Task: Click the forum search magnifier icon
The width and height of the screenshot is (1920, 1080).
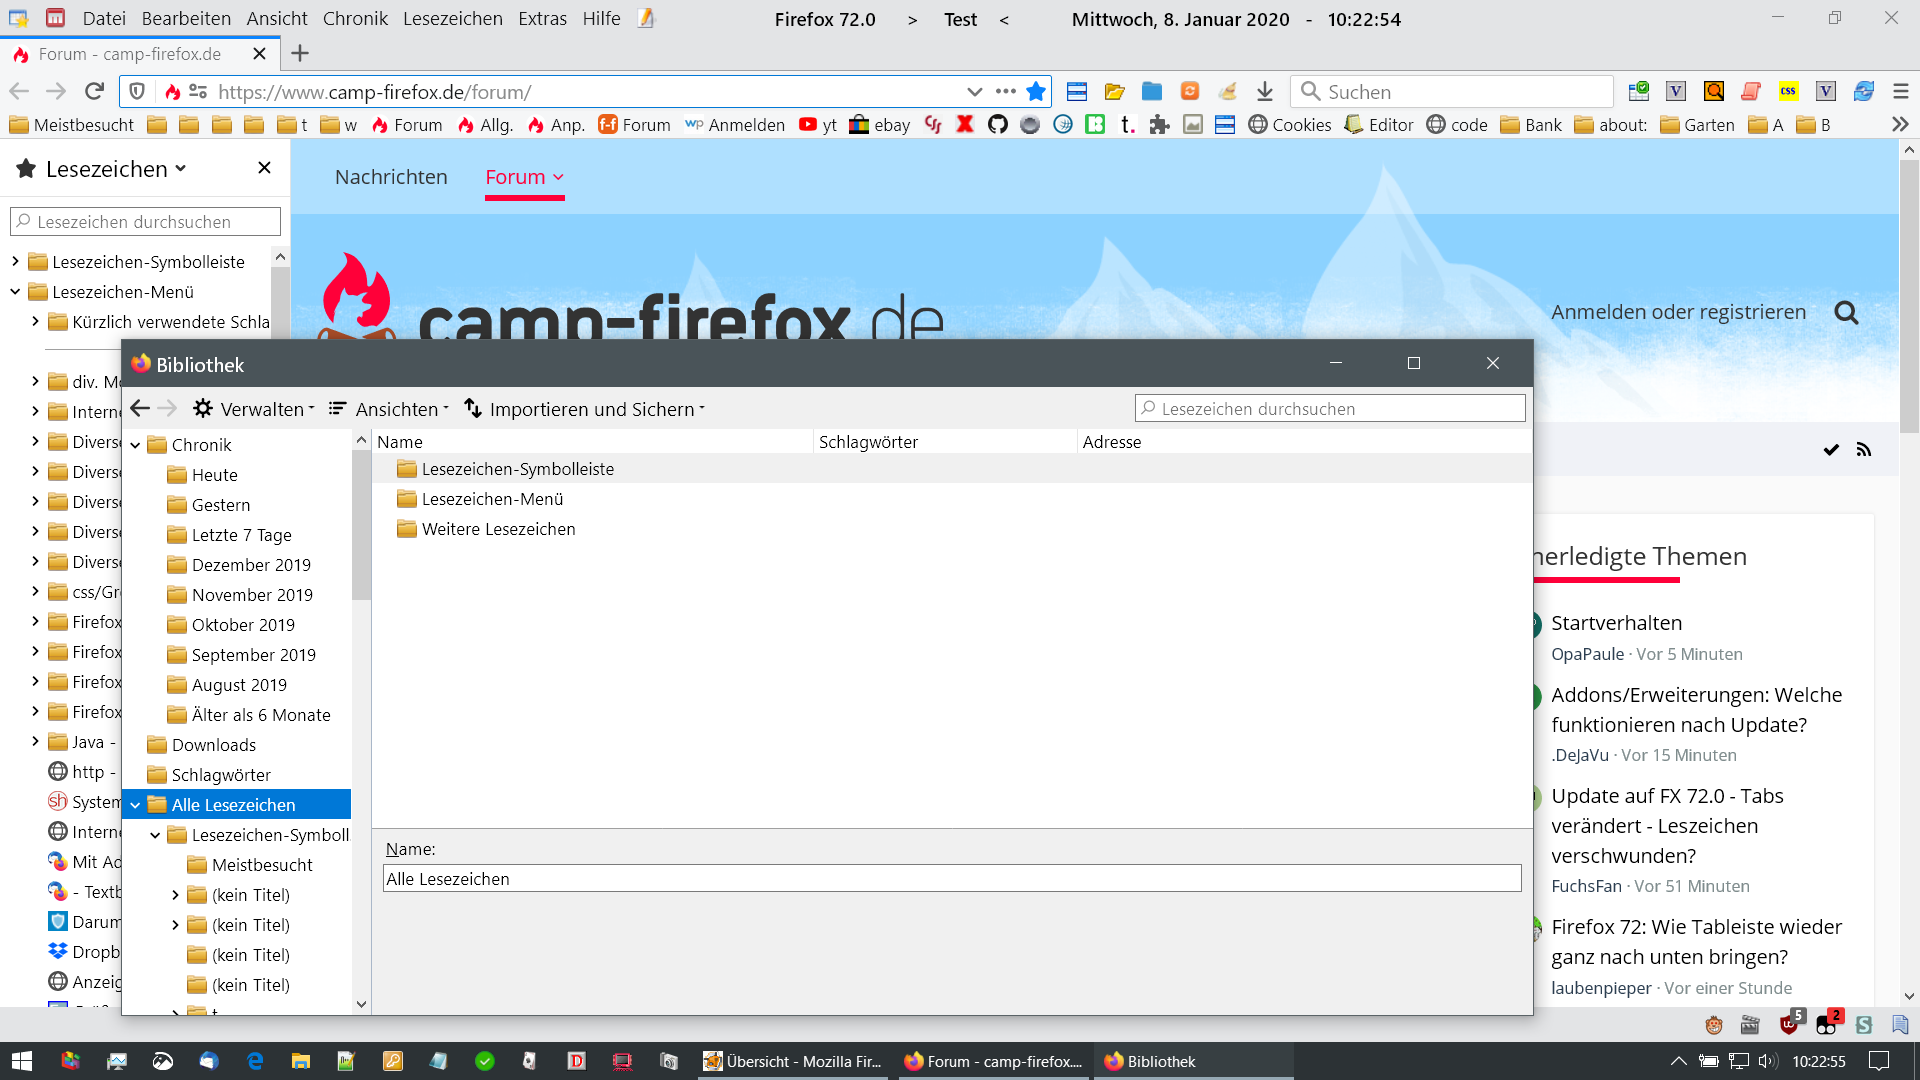Action: [x=1846, y=313]
